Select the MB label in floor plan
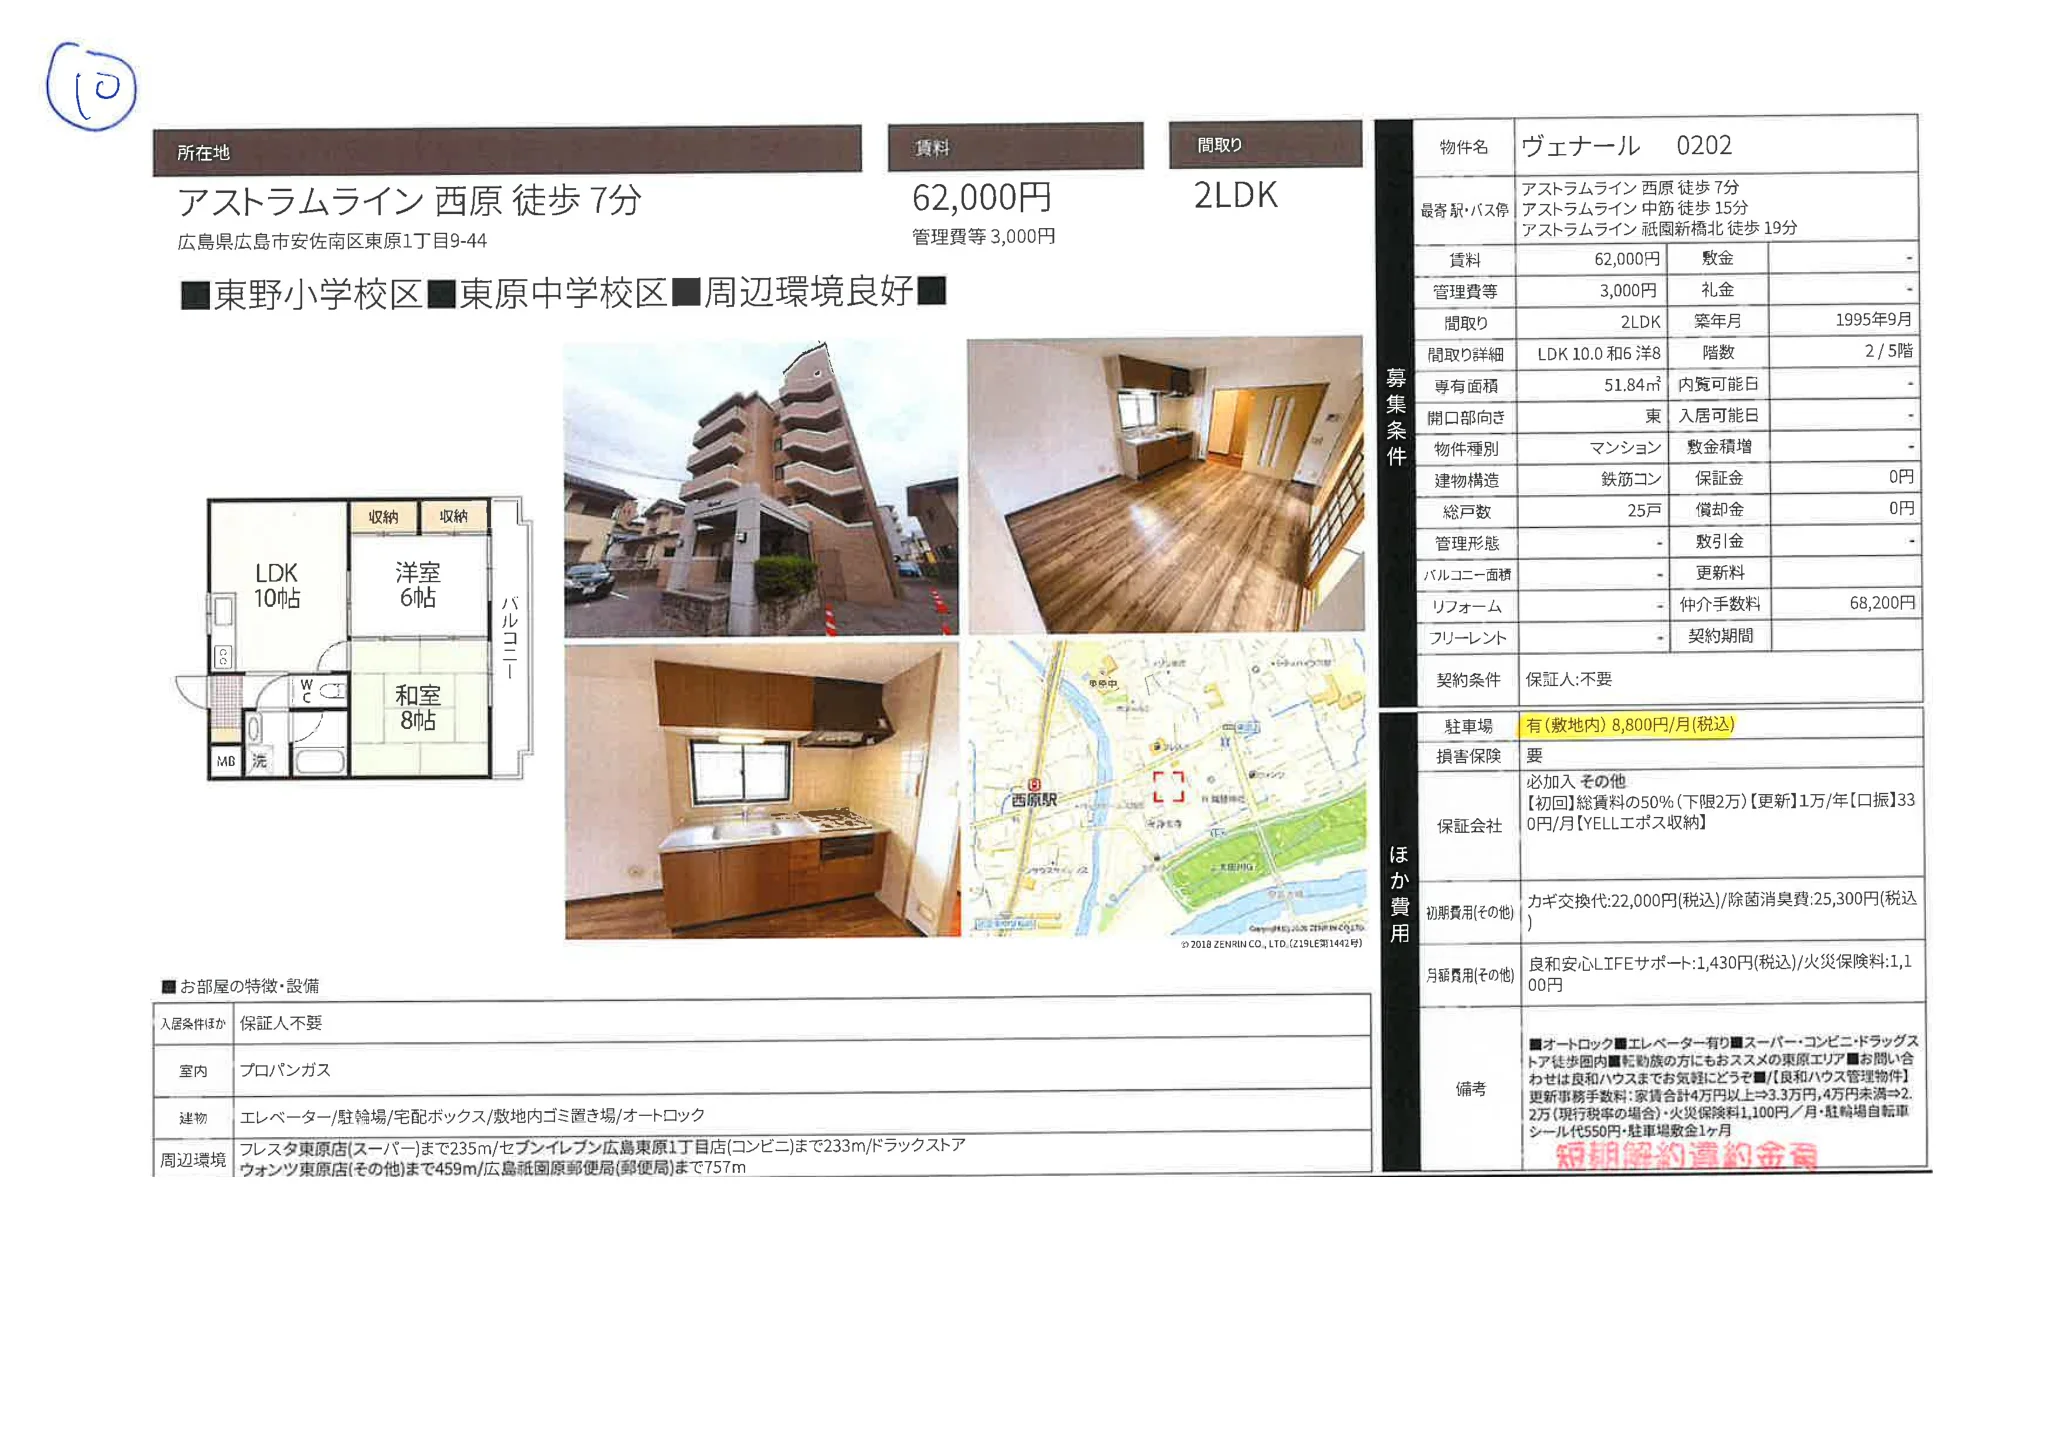Screen dimensions: 2056x1455 (226, 761)
